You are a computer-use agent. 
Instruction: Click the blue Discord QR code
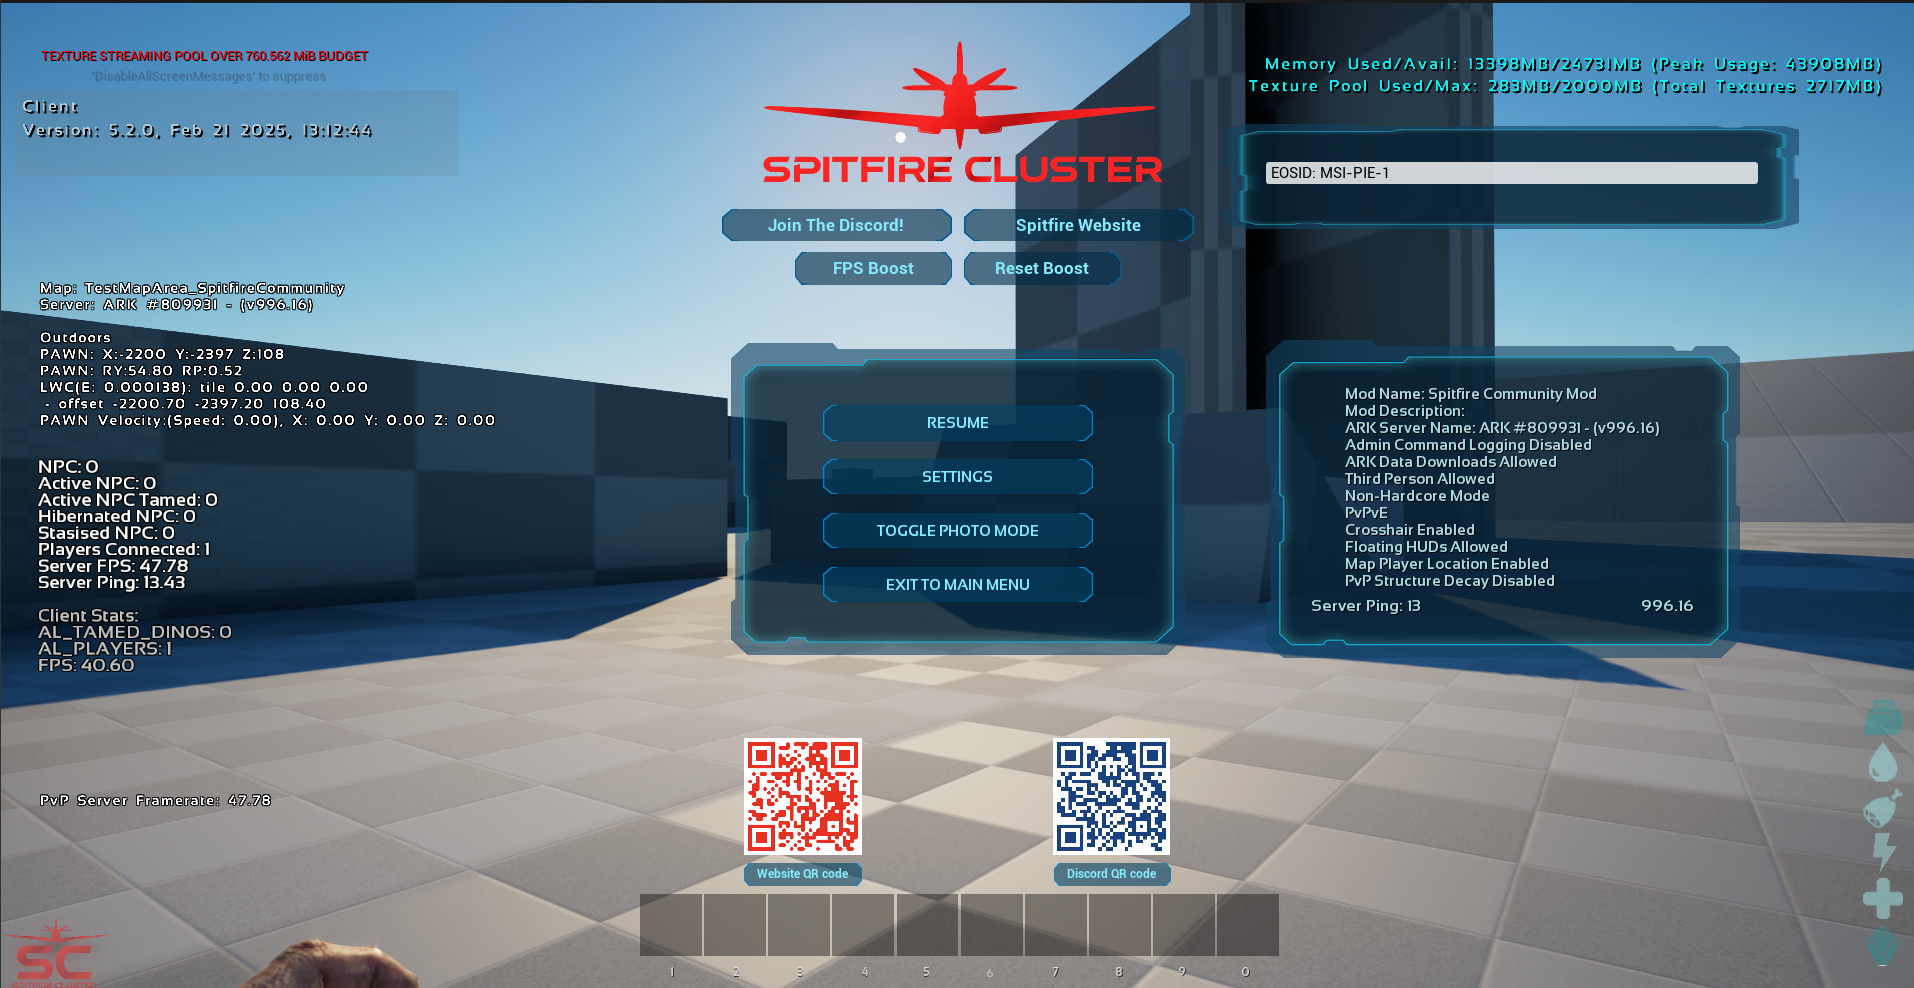point(1112,797)
